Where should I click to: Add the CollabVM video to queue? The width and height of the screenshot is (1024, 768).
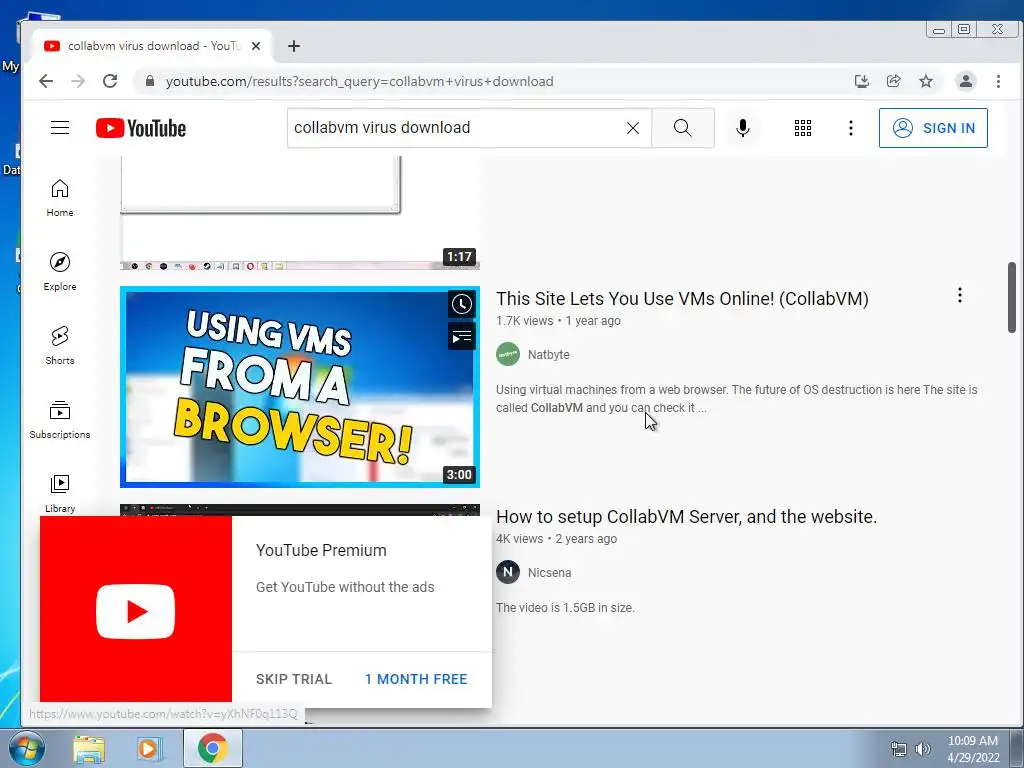462,337
